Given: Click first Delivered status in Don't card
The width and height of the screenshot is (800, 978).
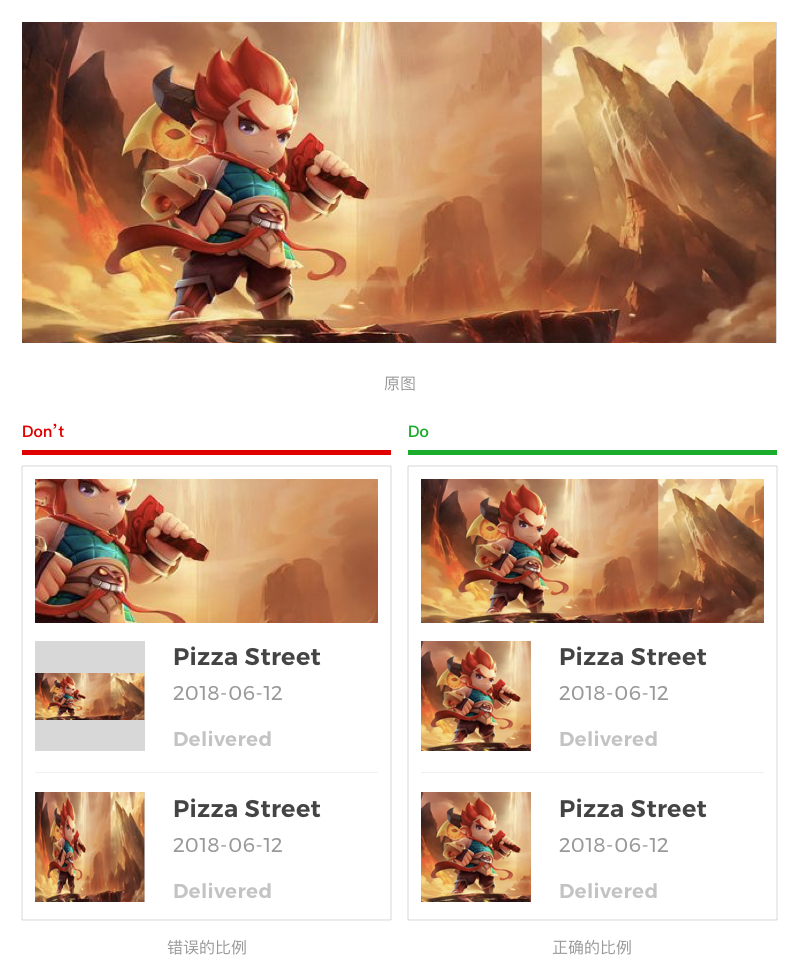Looking at the screenshot, I should pos(223,739).
